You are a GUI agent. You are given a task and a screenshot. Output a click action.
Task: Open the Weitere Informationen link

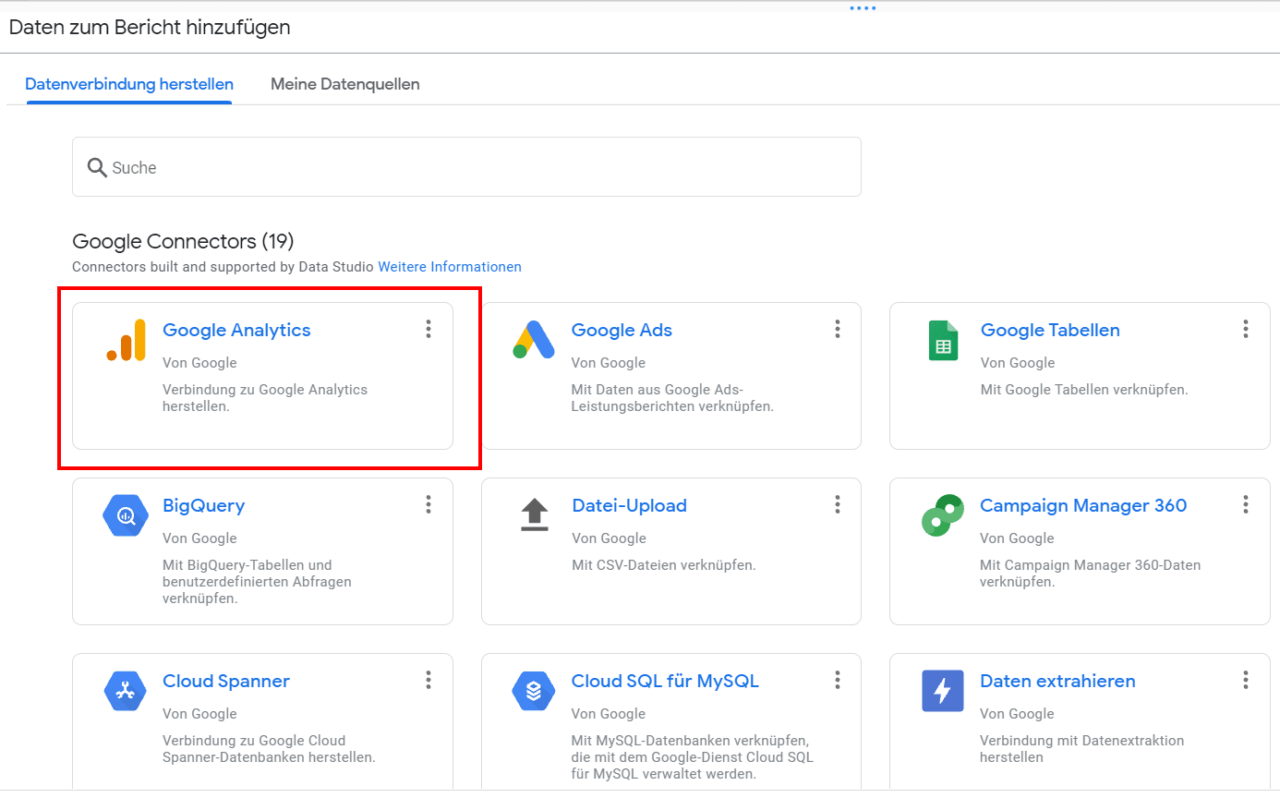[x=449, y=266]
